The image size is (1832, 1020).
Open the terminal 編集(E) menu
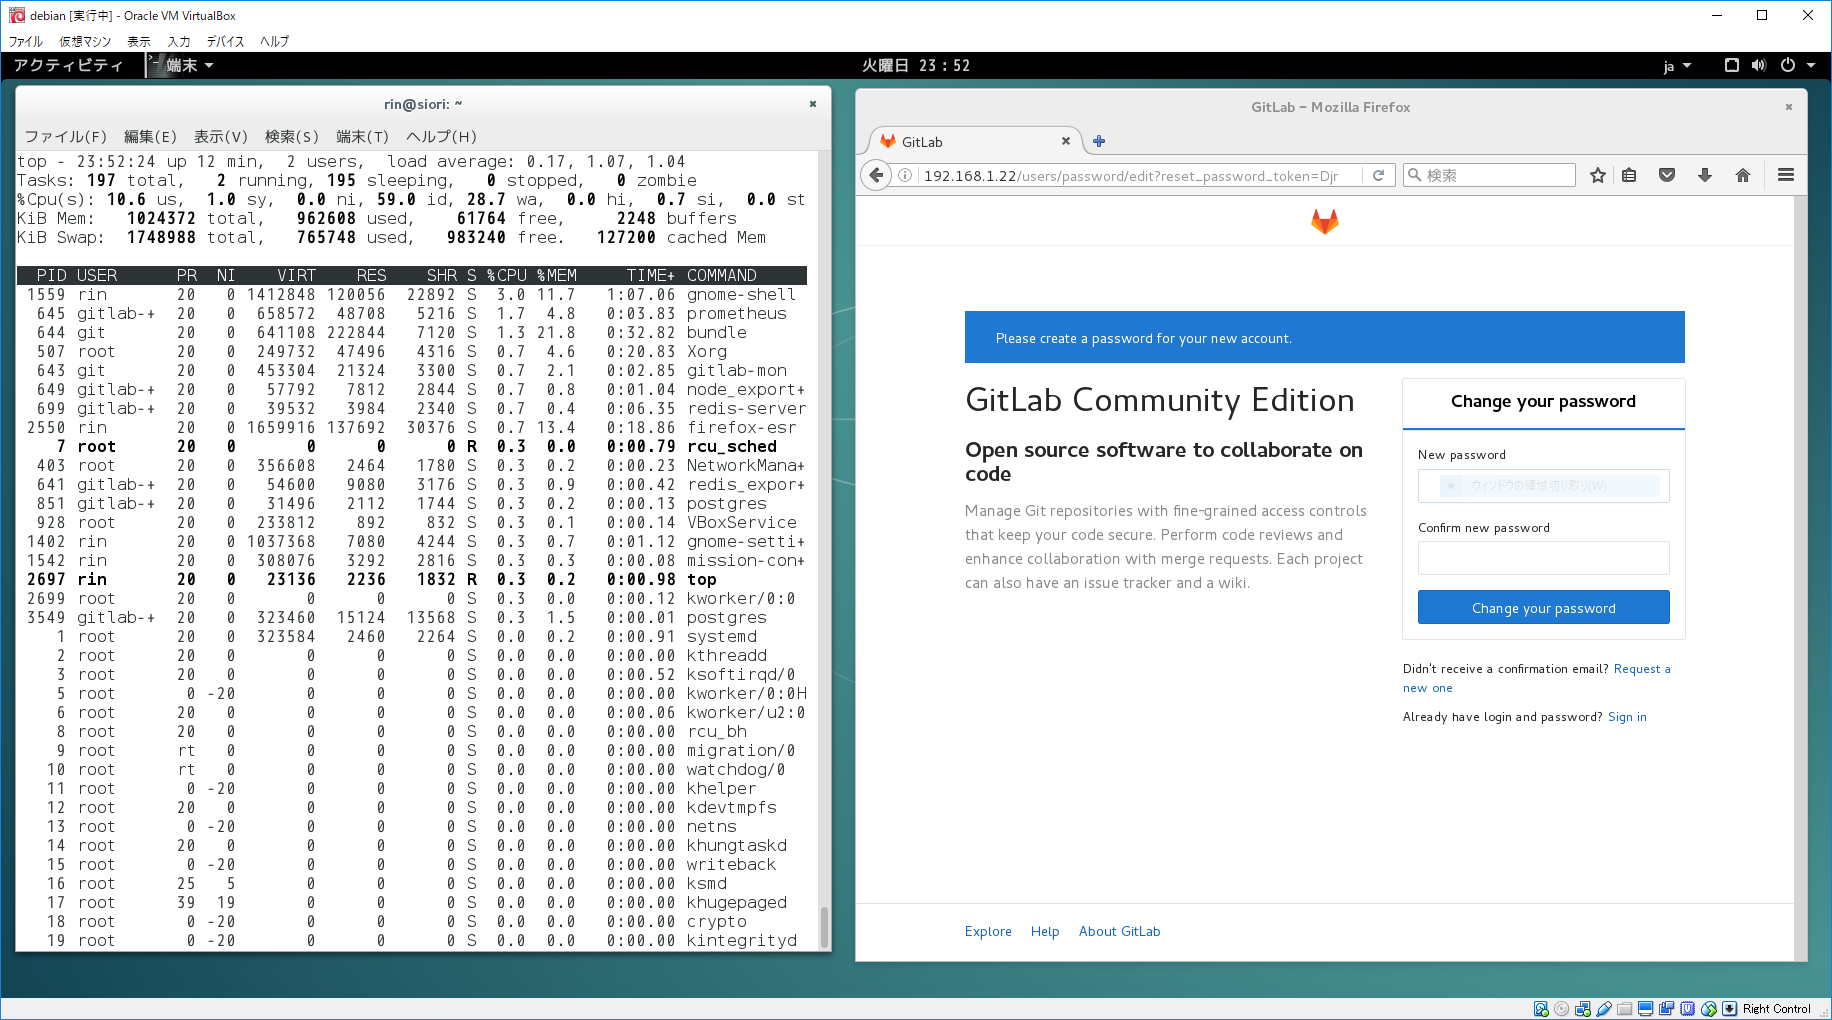pyautogui.click(x=150, y=136)
